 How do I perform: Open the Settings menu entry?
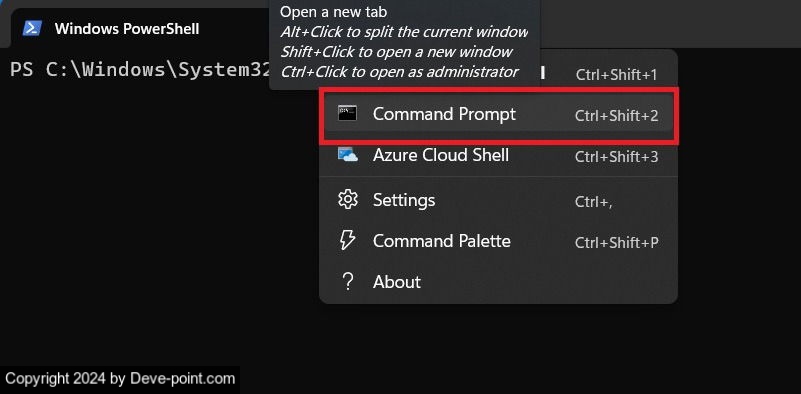coord(498,200)
